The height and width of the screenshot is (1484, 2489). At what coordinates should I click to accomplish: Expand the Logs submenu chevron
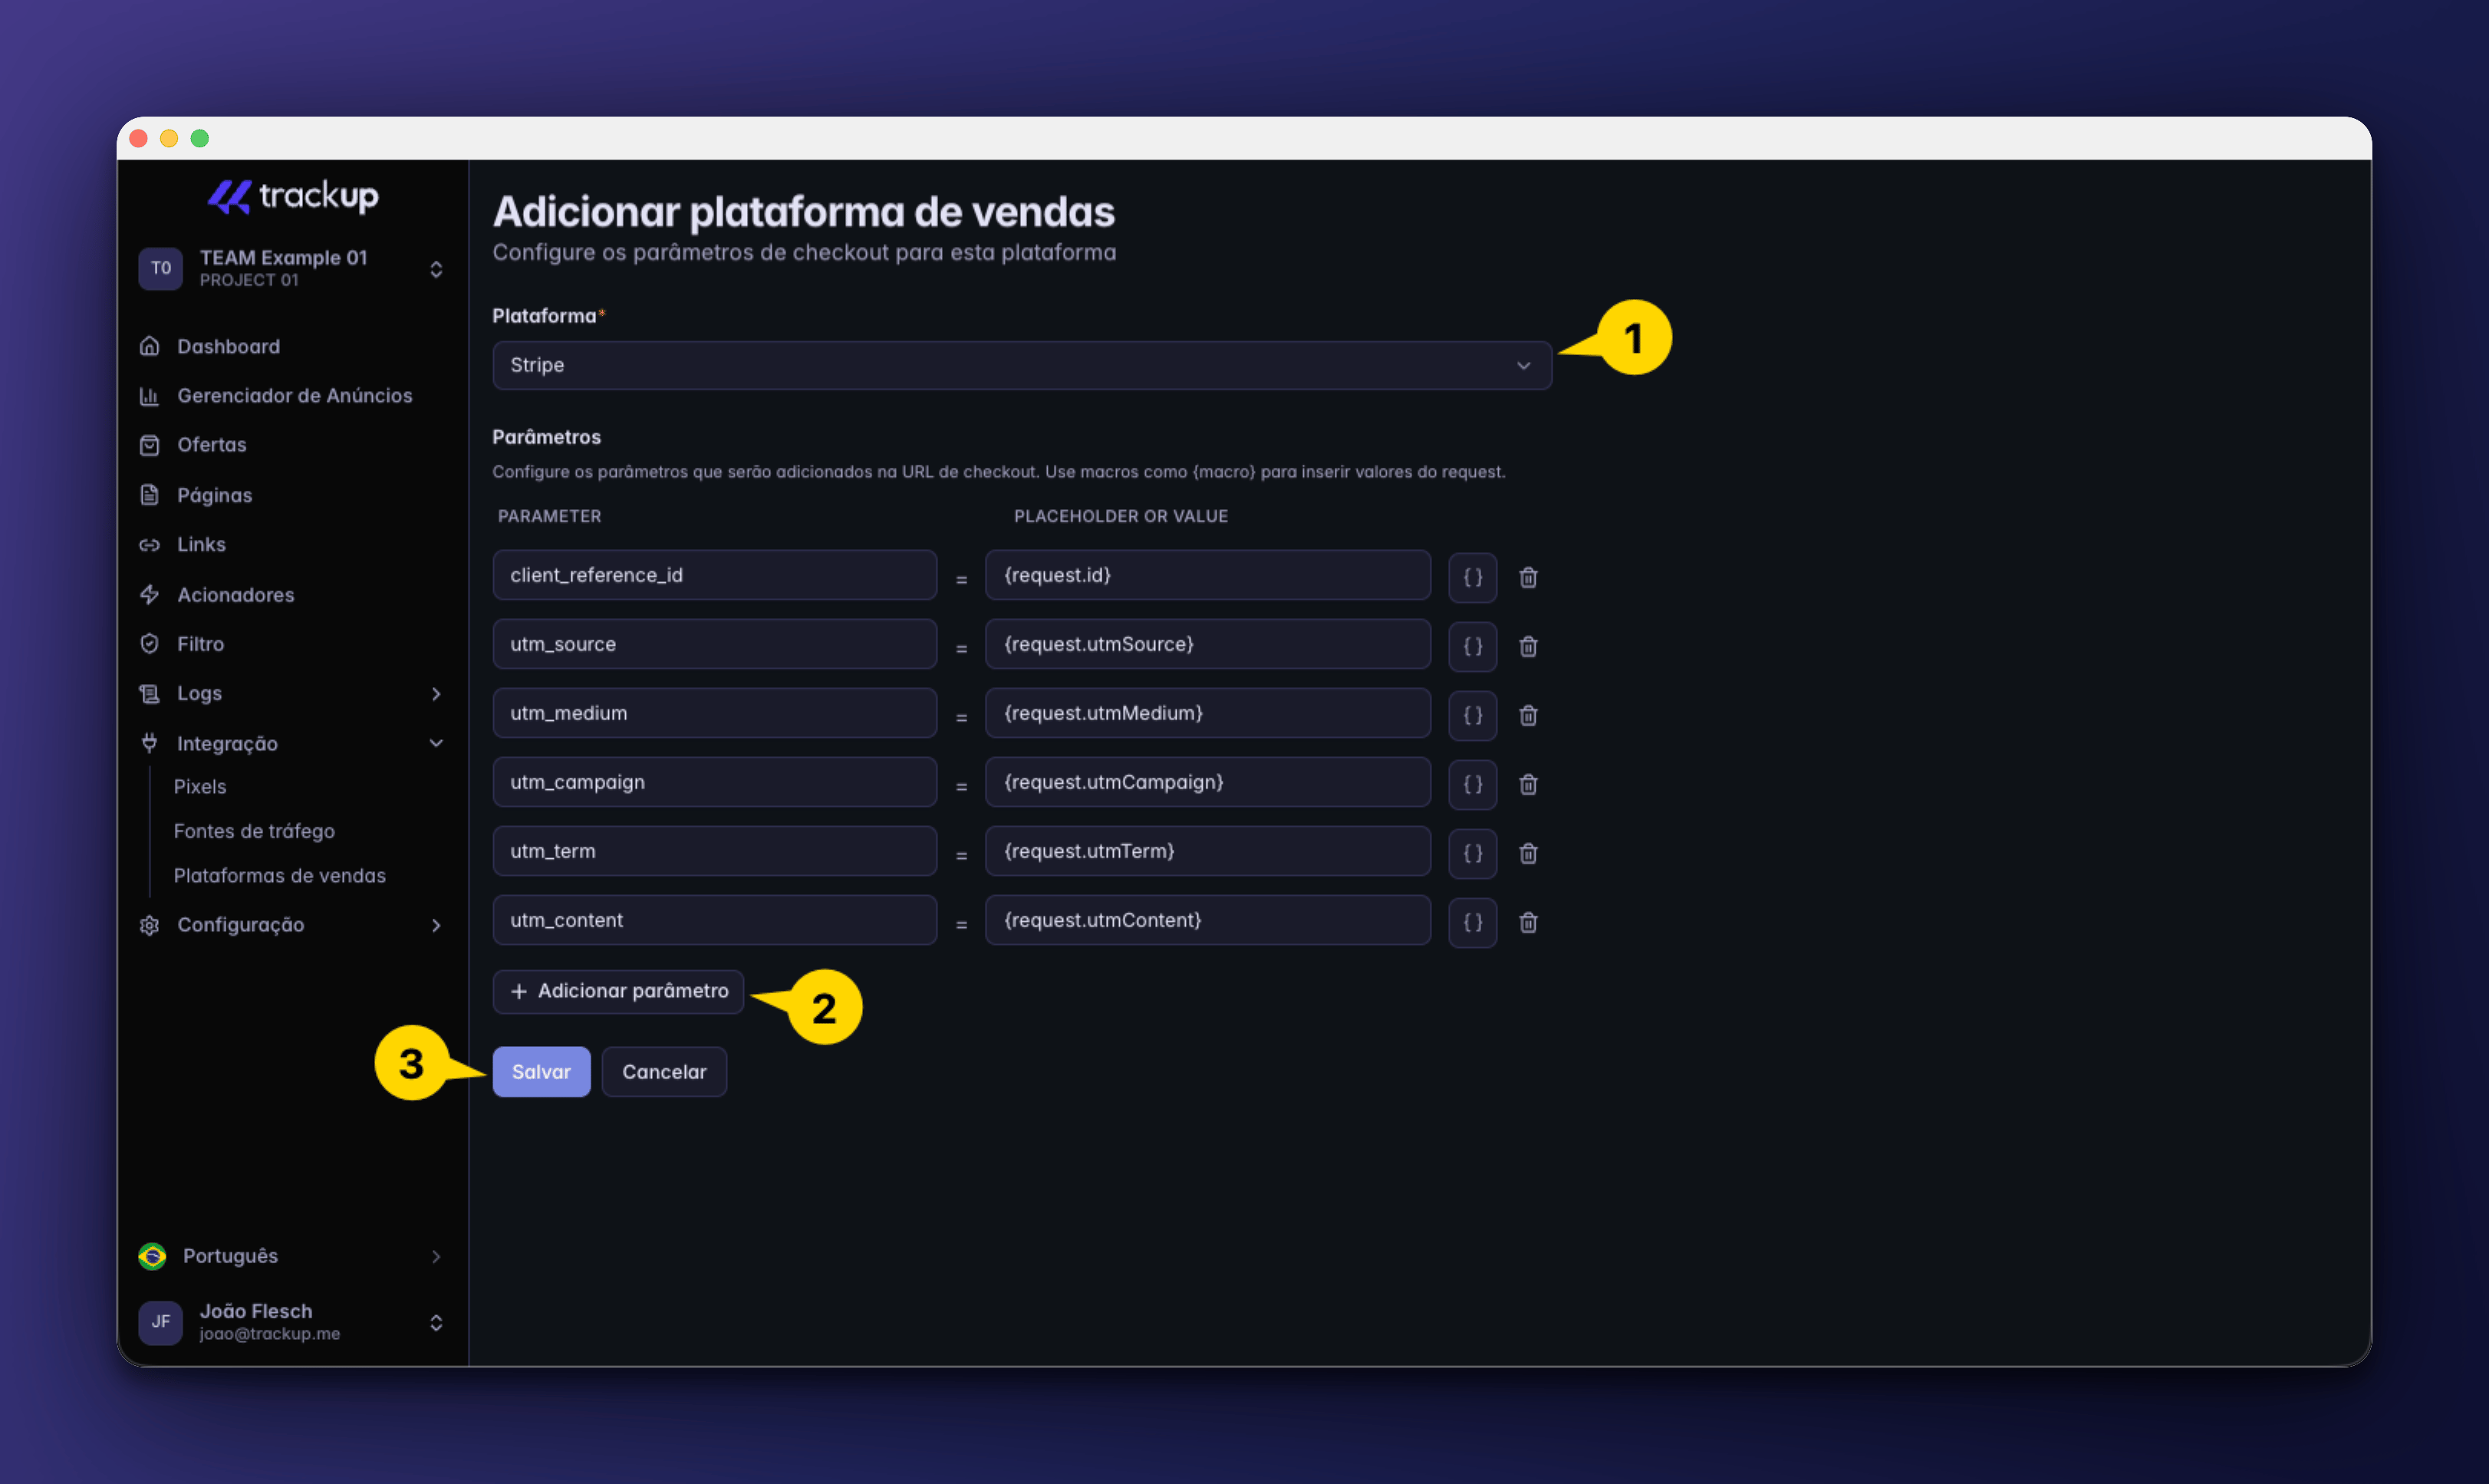click(x=436, y=694)
